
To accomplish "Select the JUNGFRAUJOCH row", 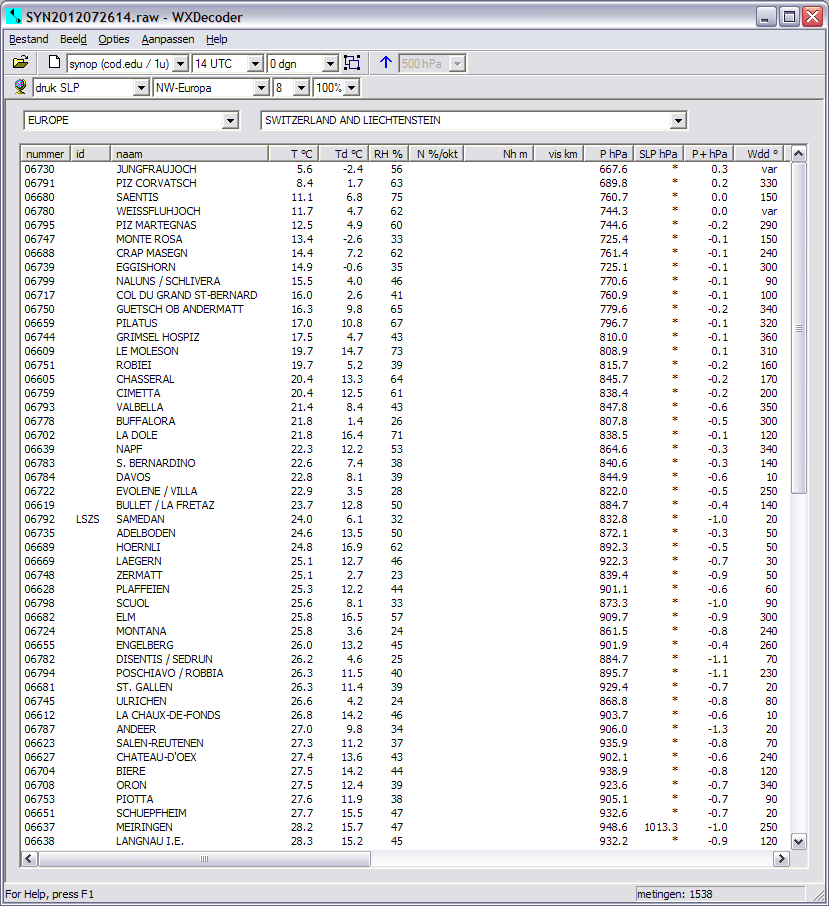I will coord(404,169).
